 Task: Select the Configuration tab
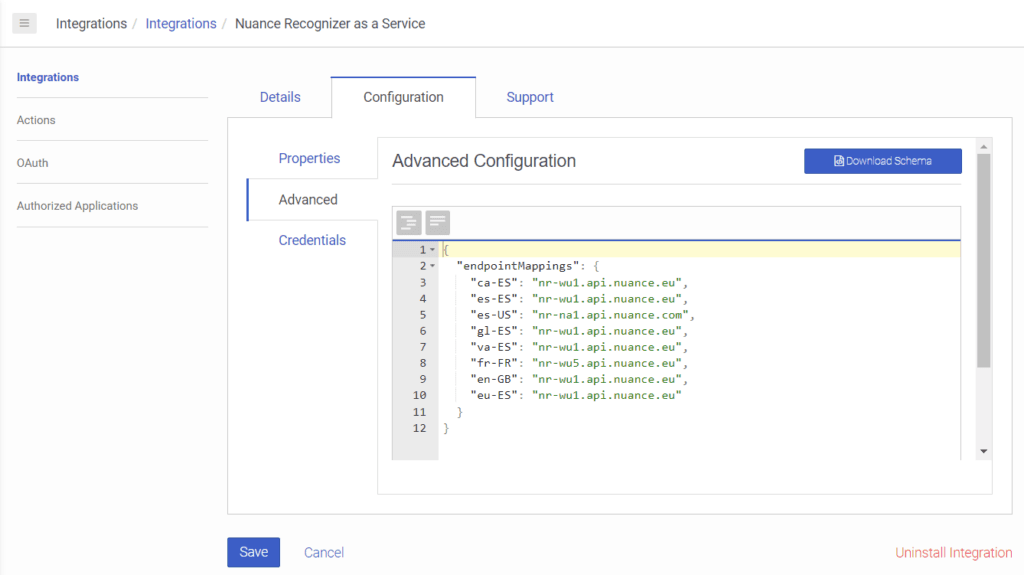coord(403,97)
